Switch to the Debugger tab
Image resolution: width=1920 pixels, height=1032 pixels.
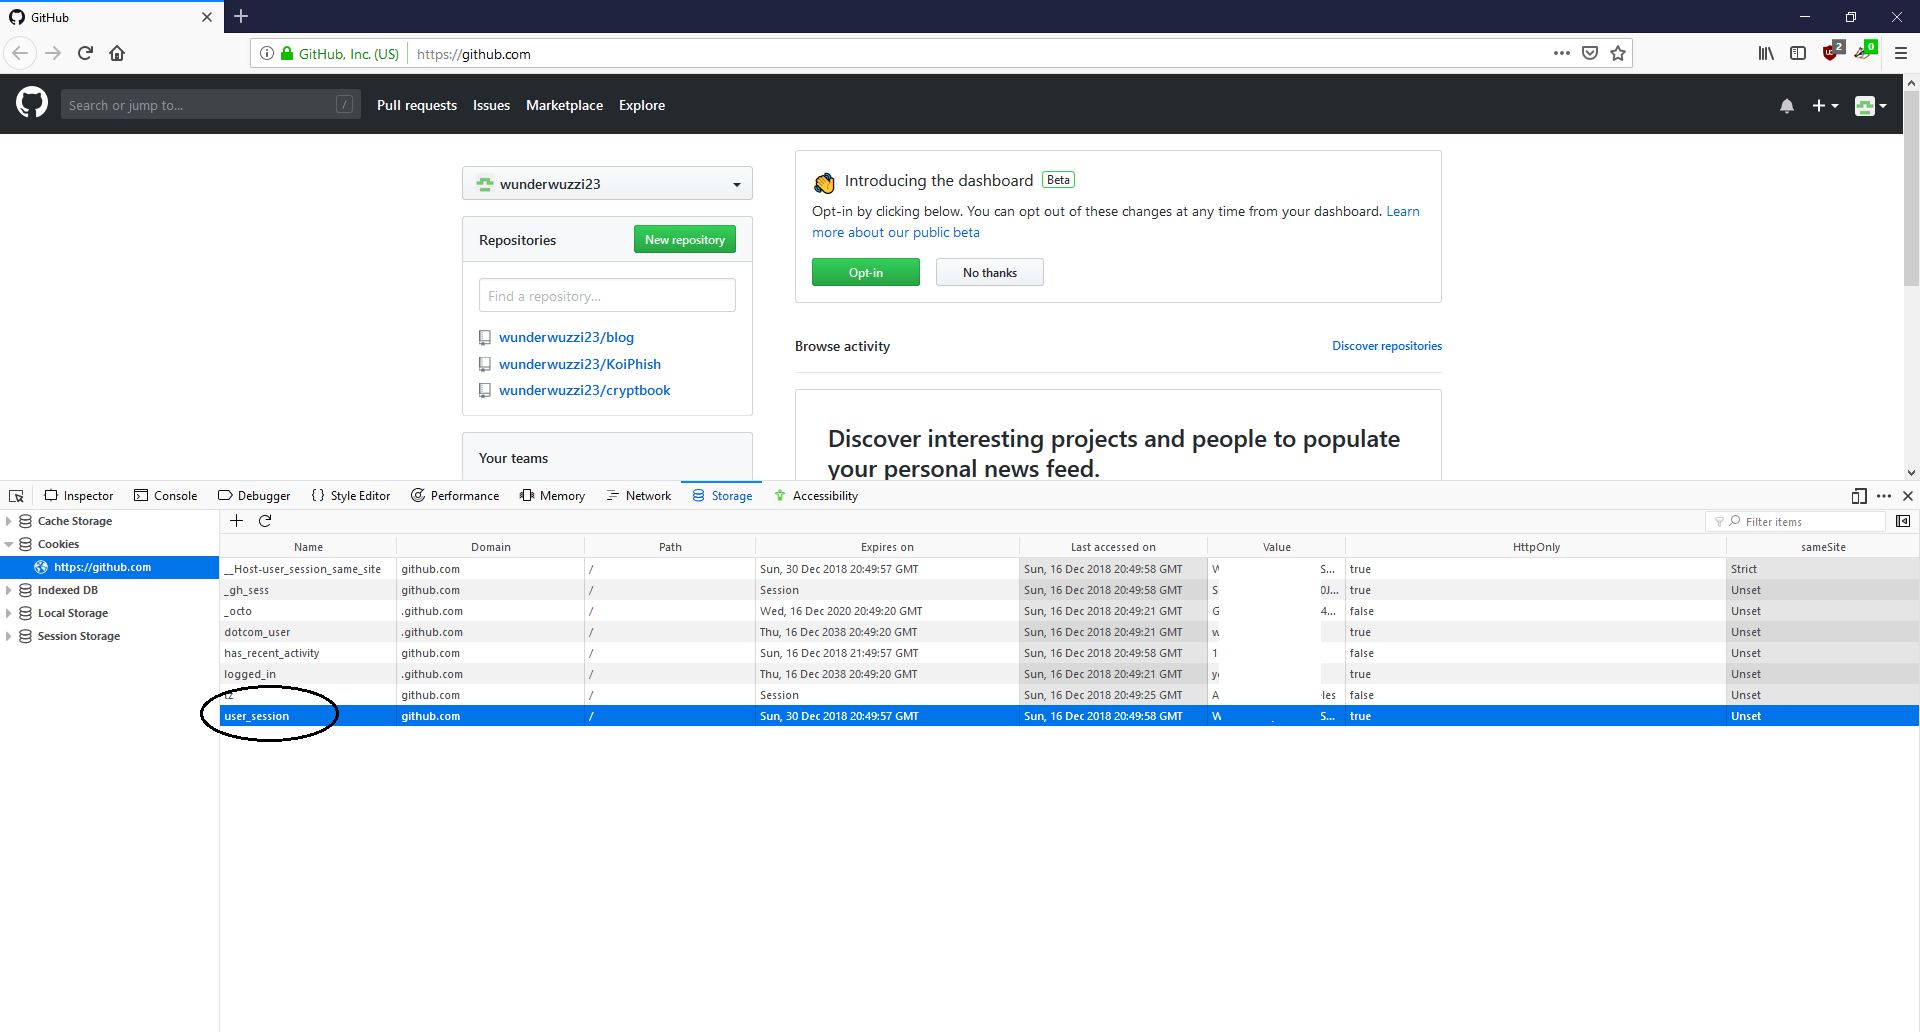(x=254, y=496)
